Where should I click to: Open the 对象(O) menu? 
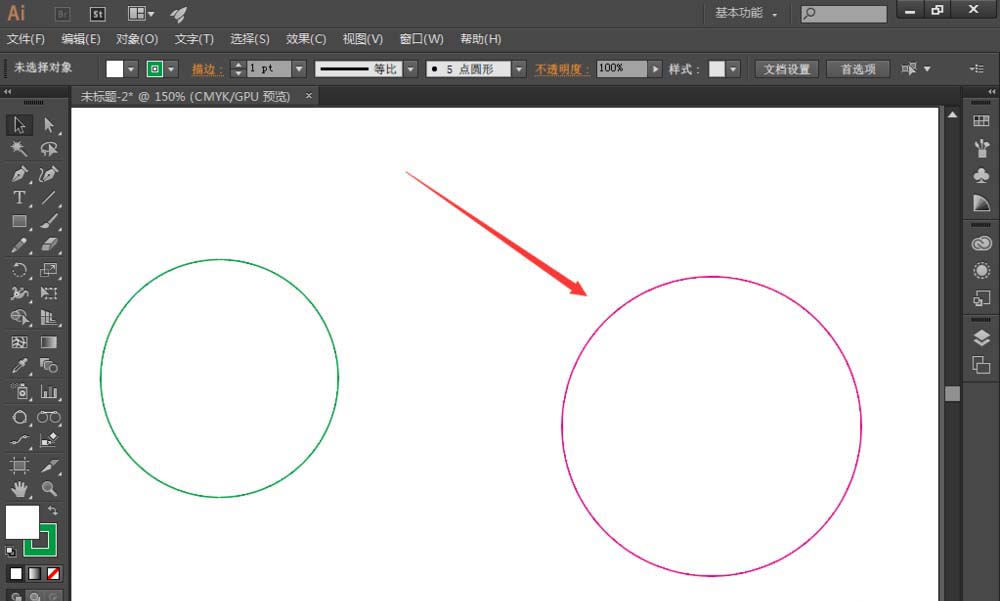tap(136, 39)
